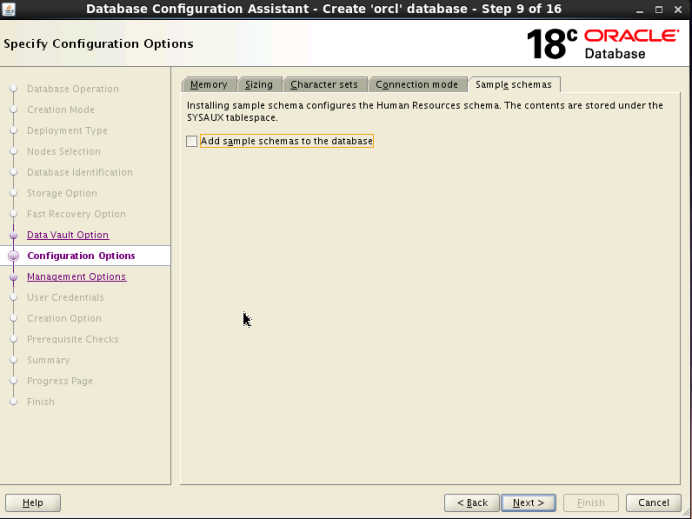
Task: Click User Credentials step label
Action: tap(65, 297)
